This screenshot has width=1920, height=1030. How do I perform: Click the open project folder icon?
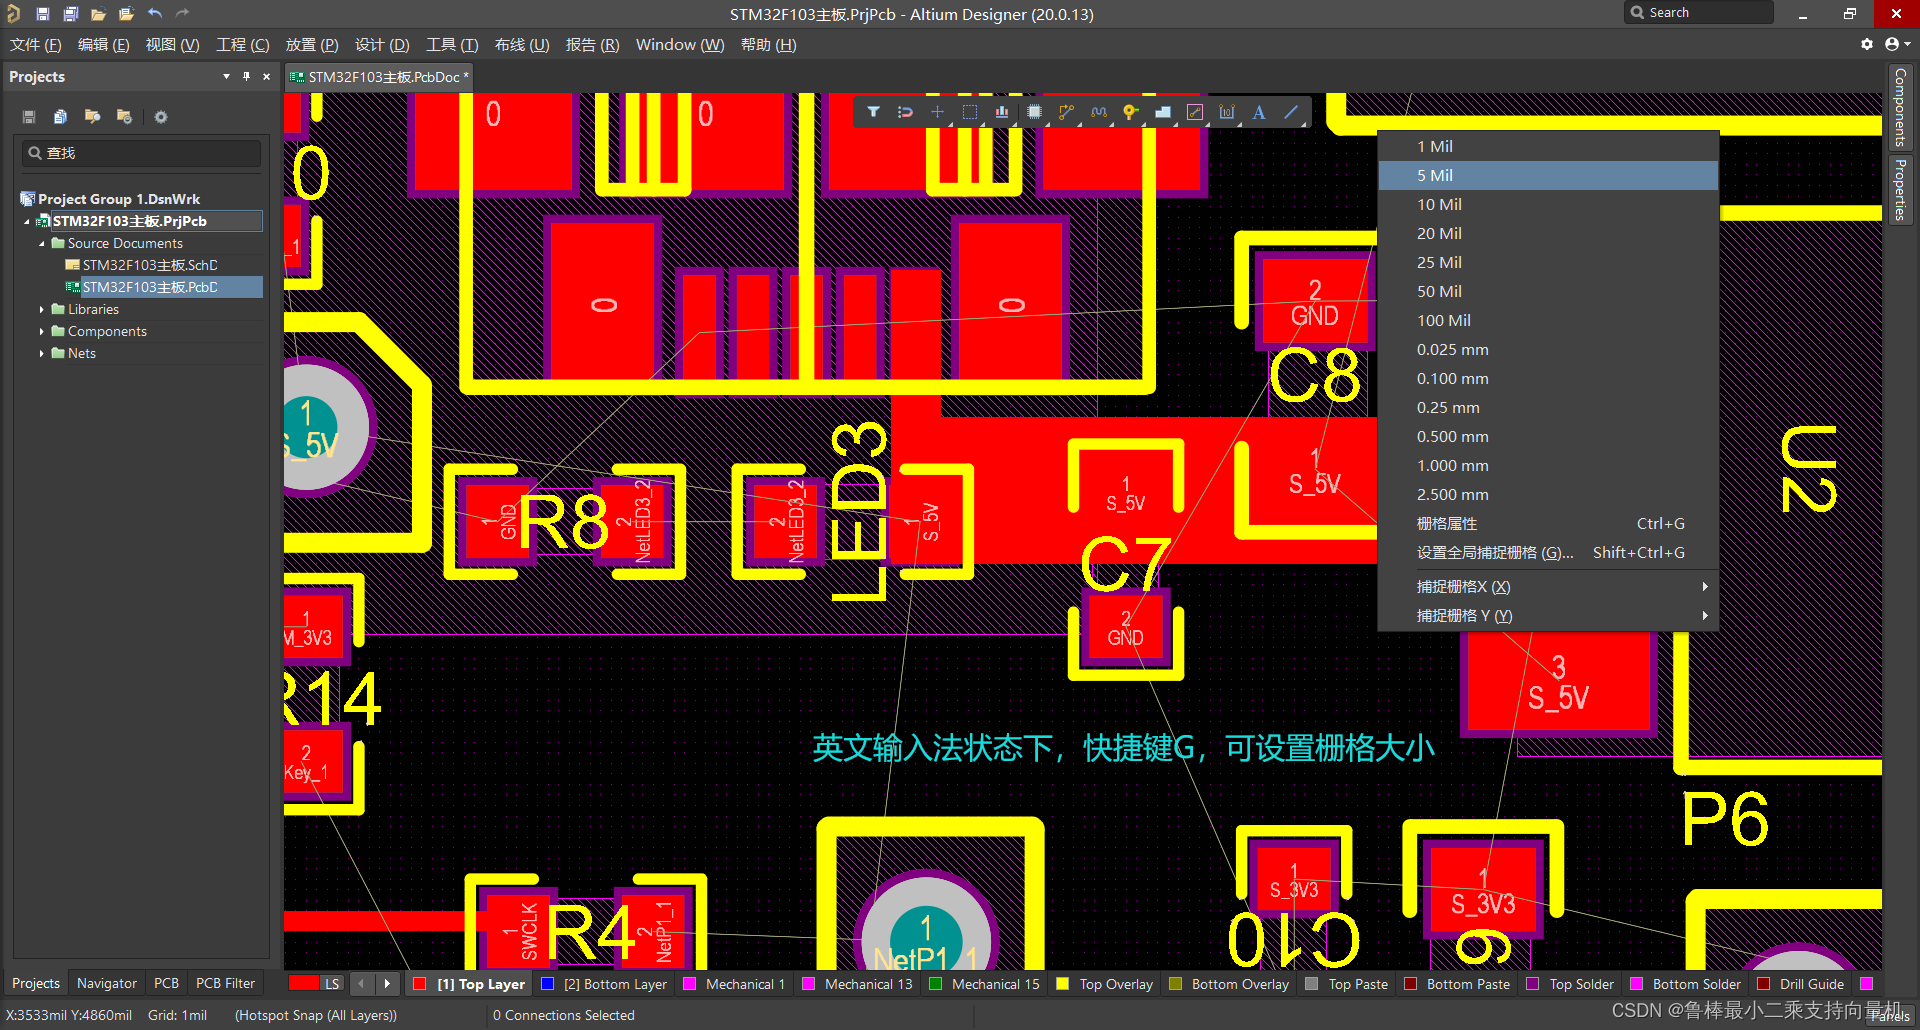126,14
